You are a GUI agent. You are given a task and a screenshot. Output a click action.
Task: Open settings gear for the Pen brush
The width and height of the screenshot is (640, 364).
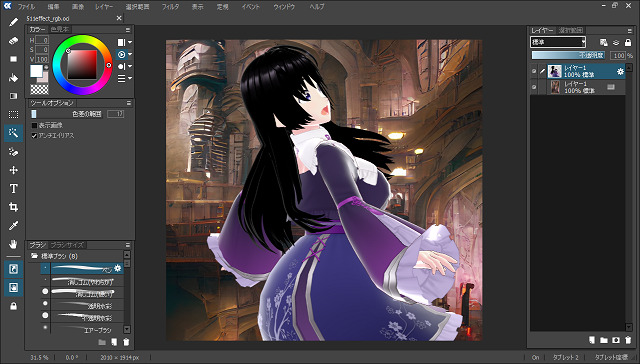[x=118, y=268]
